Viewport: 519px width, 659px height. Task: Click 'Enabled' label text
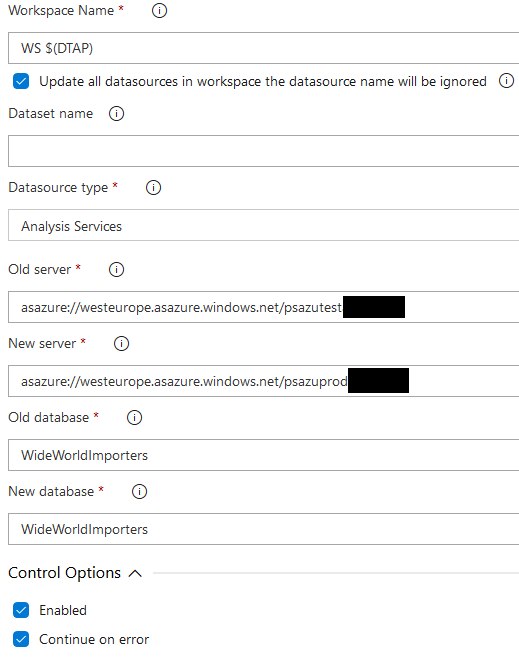63,610
